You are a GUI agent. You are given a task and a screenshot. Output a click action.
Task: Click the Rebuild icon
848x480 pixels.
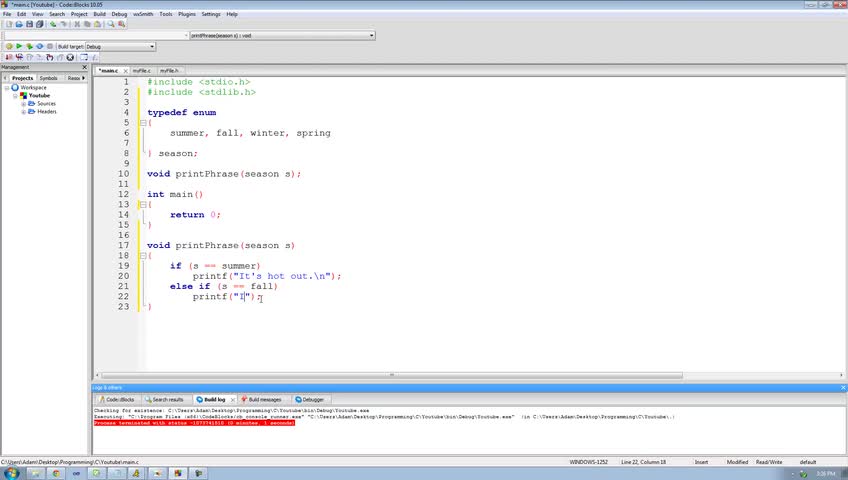pos(39,46)
